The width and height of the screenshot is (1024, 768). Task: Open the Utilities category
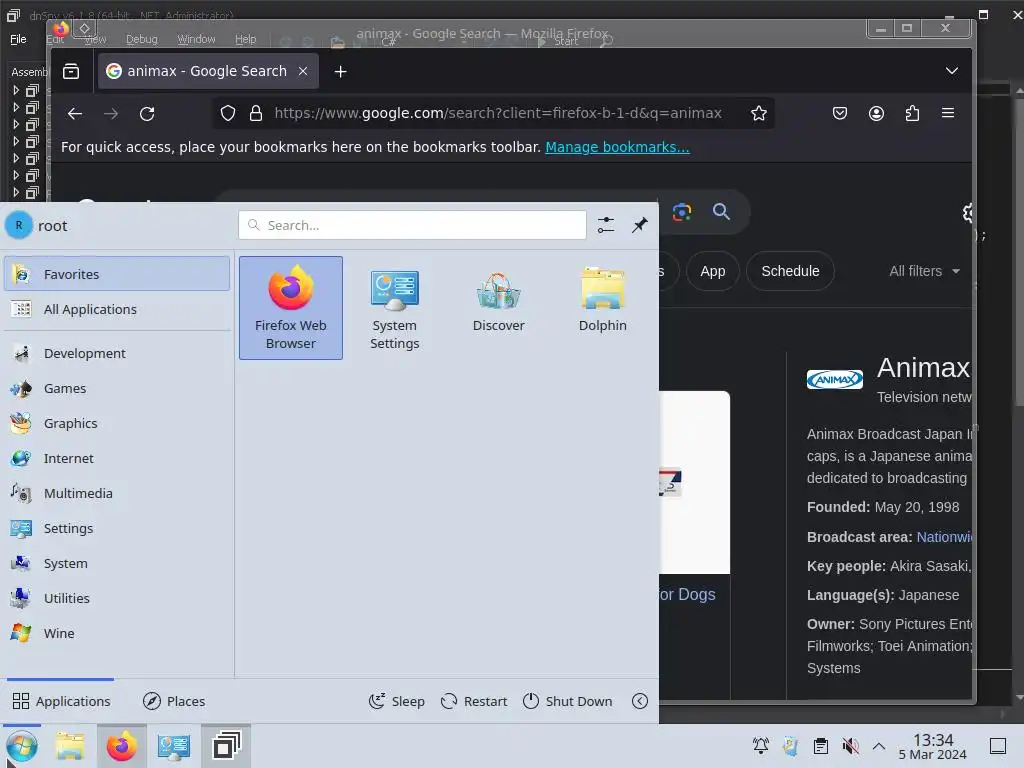point(117,598)
